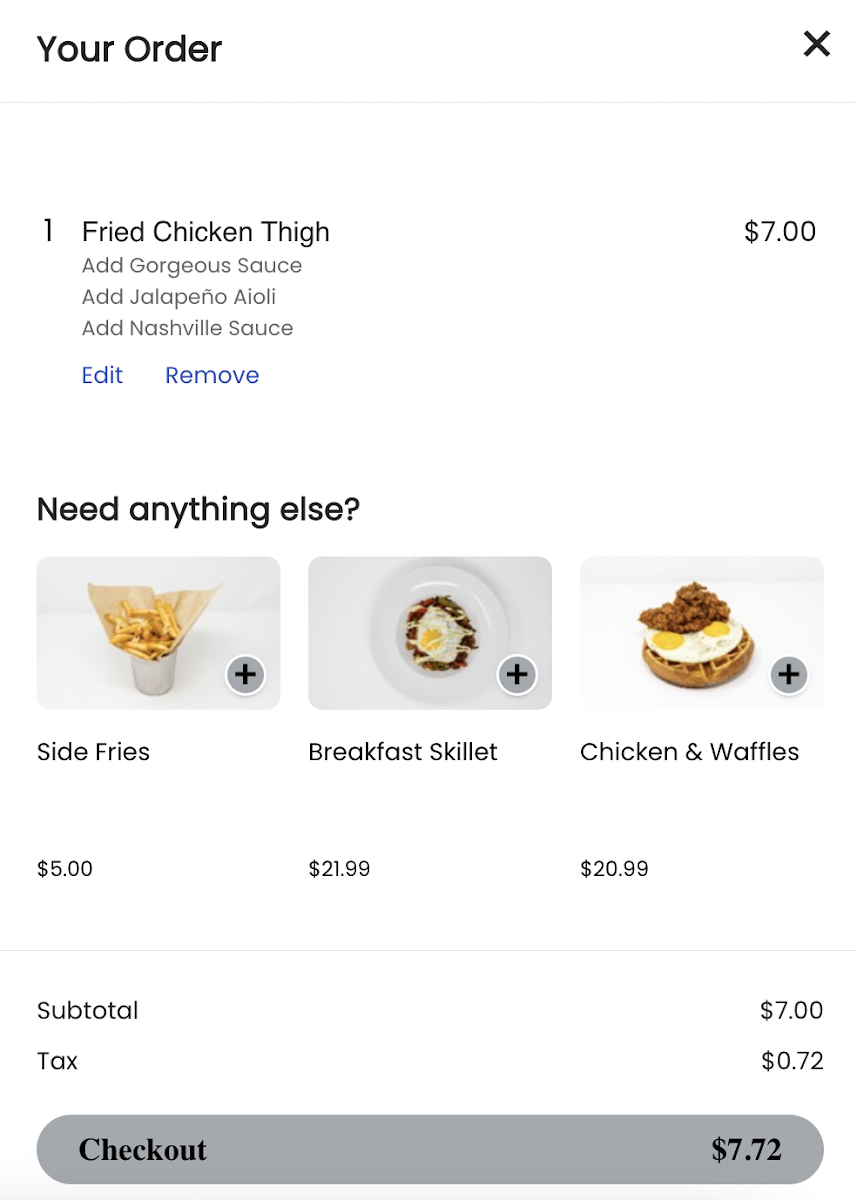Close the Your Order panel
This screenshot has width=857, height=1200.
[816, 44]
